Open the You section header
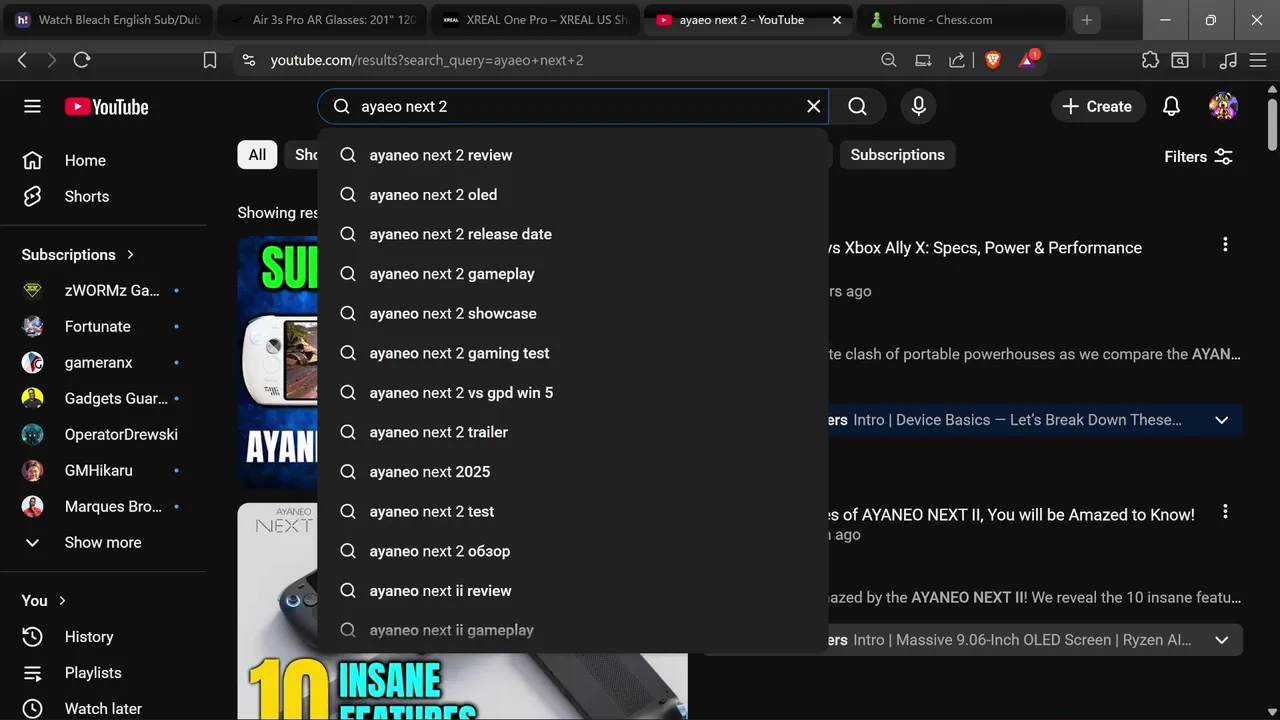The image size is (1280, 720). point(44,600)
